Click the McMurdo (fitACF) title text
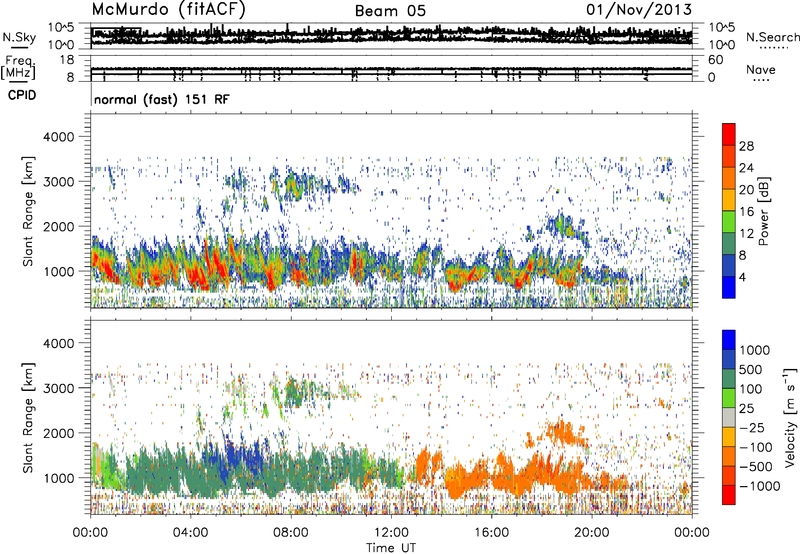800x554 pixels. coord(168,9)
